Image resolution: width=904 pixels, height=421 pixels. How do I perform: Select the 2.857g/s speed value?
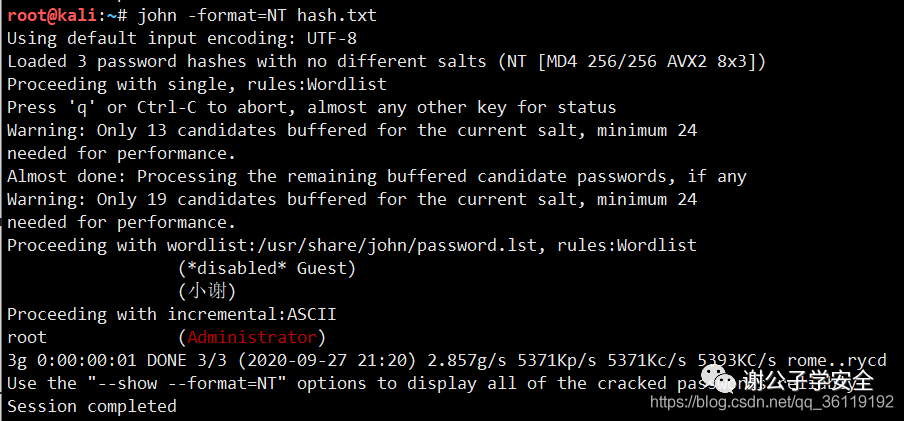pos(467,361)
